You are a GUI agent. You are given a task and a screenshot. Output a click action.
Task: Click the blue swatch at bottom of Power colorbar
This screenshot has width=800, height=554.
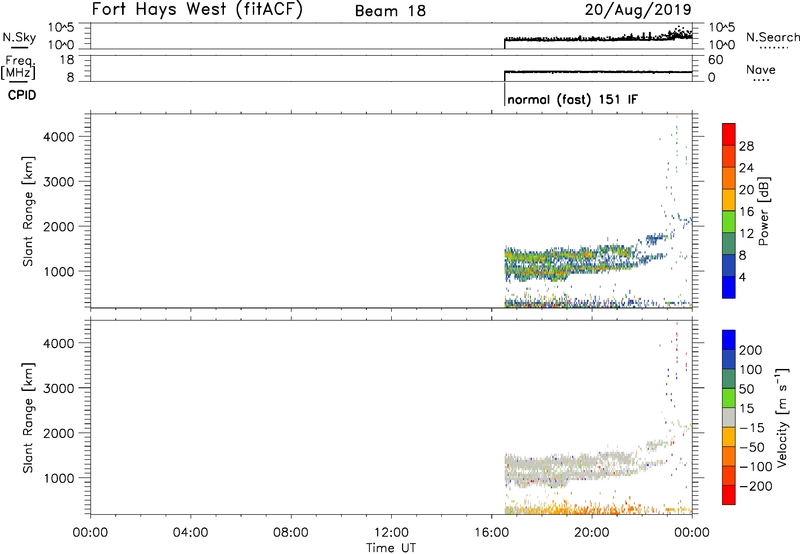[729, 288]
